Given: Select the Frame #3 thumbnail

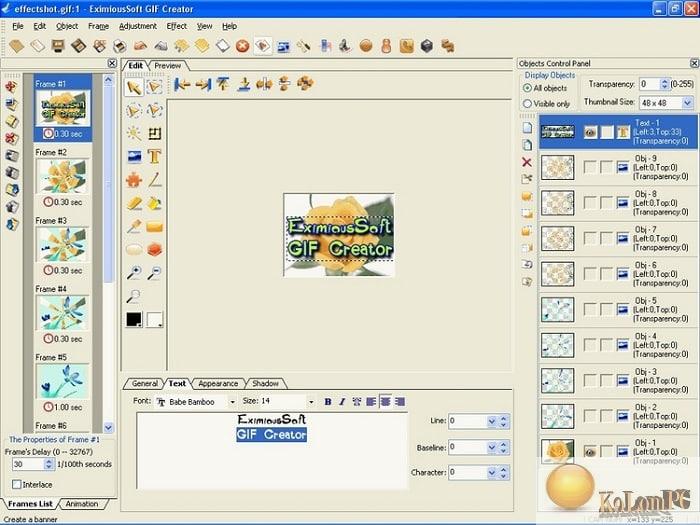Looking at the screenshot, I should coord(62,245).
